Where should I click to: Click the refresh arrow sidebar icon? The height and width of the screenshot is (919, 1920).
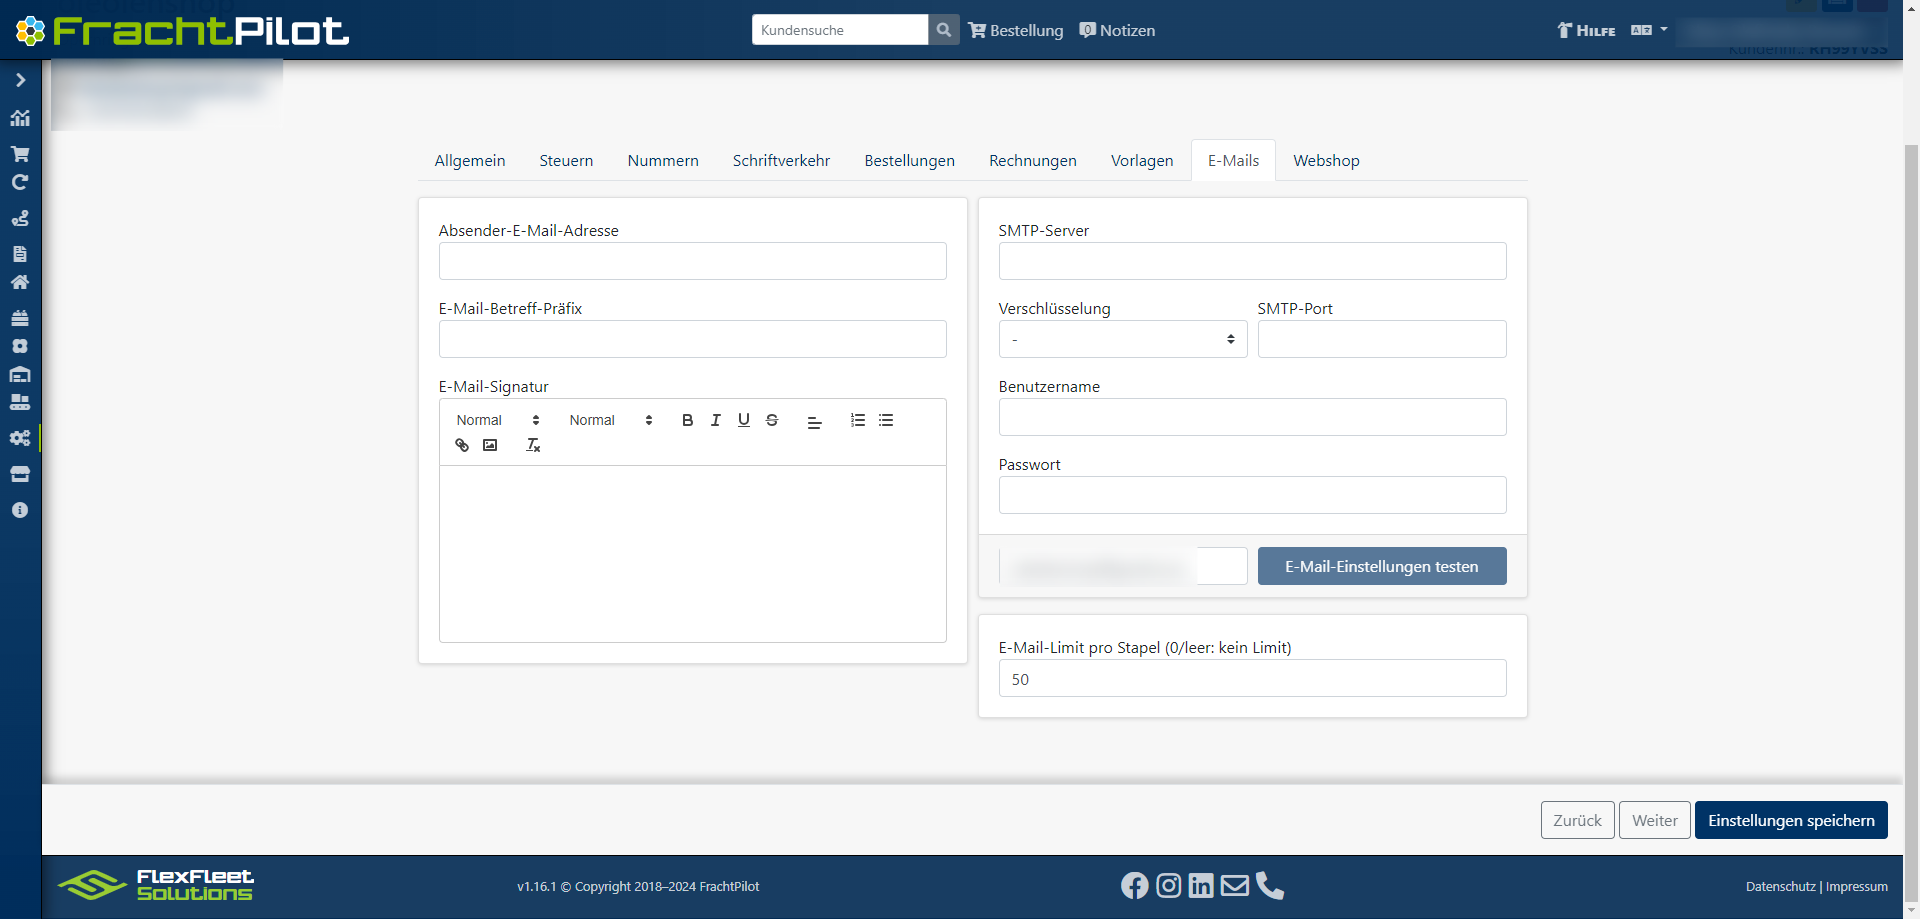(x=20, y=182)
